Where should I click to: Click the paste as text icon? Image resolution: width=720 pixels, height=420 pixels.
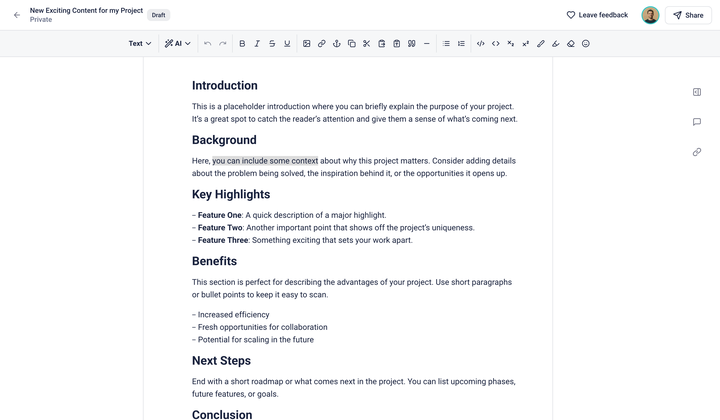[397, 44]
